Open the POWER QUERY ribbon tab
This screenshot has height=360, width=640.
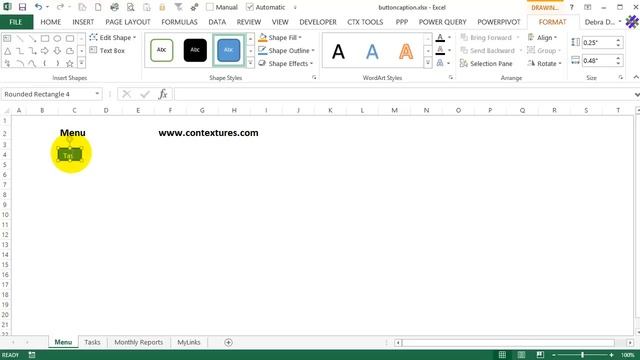[442, 22]
